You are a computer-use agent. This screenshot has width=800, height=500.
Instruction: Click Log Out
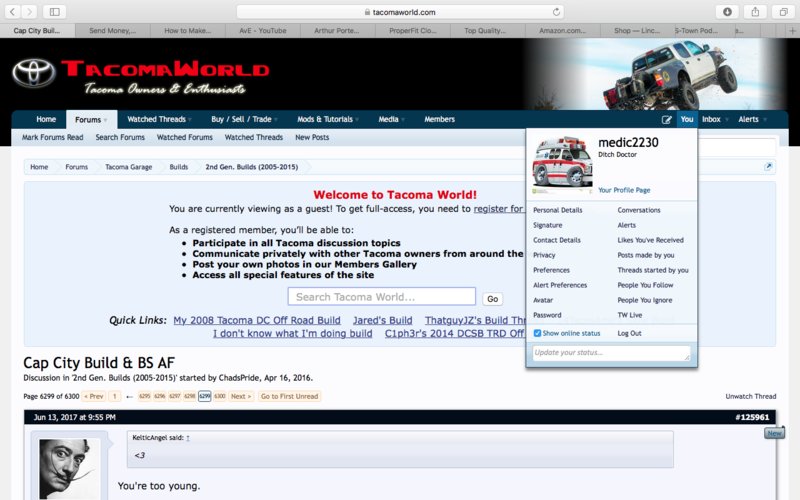coord(629,333)
